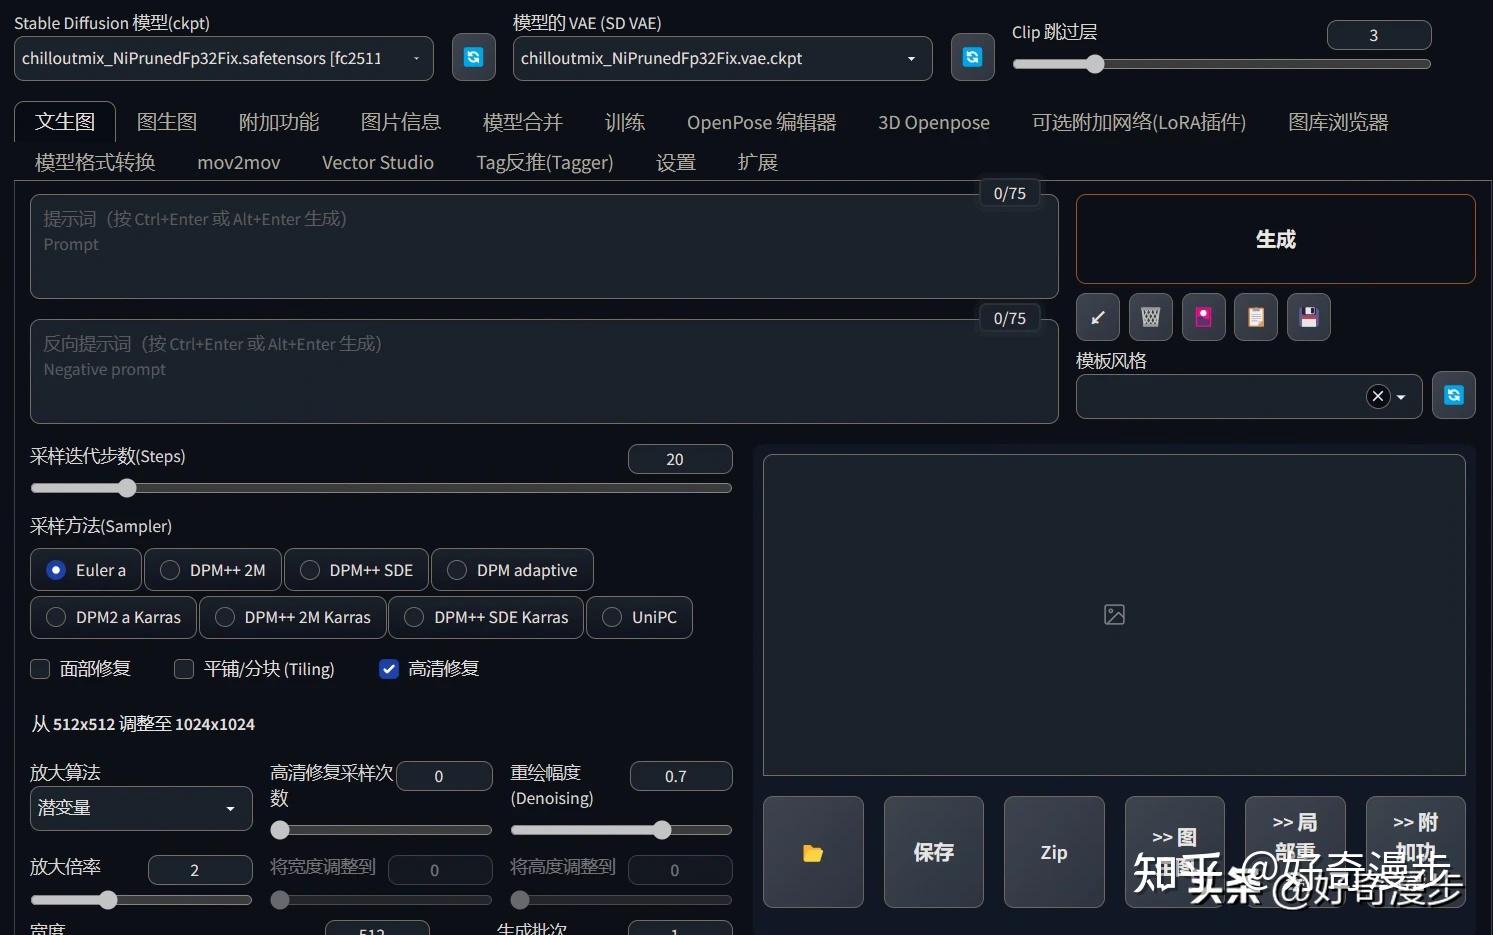Click the arrow icon to read last parameters
Image resolution: width=1493 pixels, height=935 pixels.
1098,318
